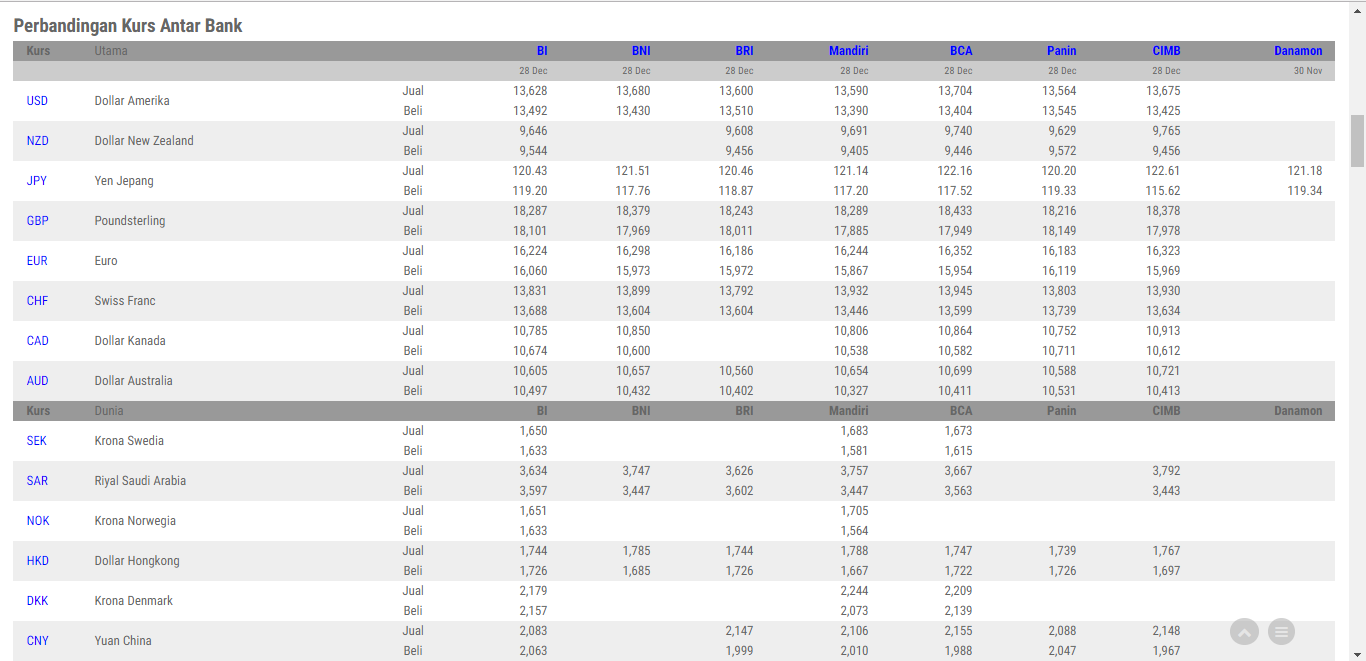The height and width of the screenshot is (661, 1366).
Task: Open the EUR currency link
Action: 37,261
